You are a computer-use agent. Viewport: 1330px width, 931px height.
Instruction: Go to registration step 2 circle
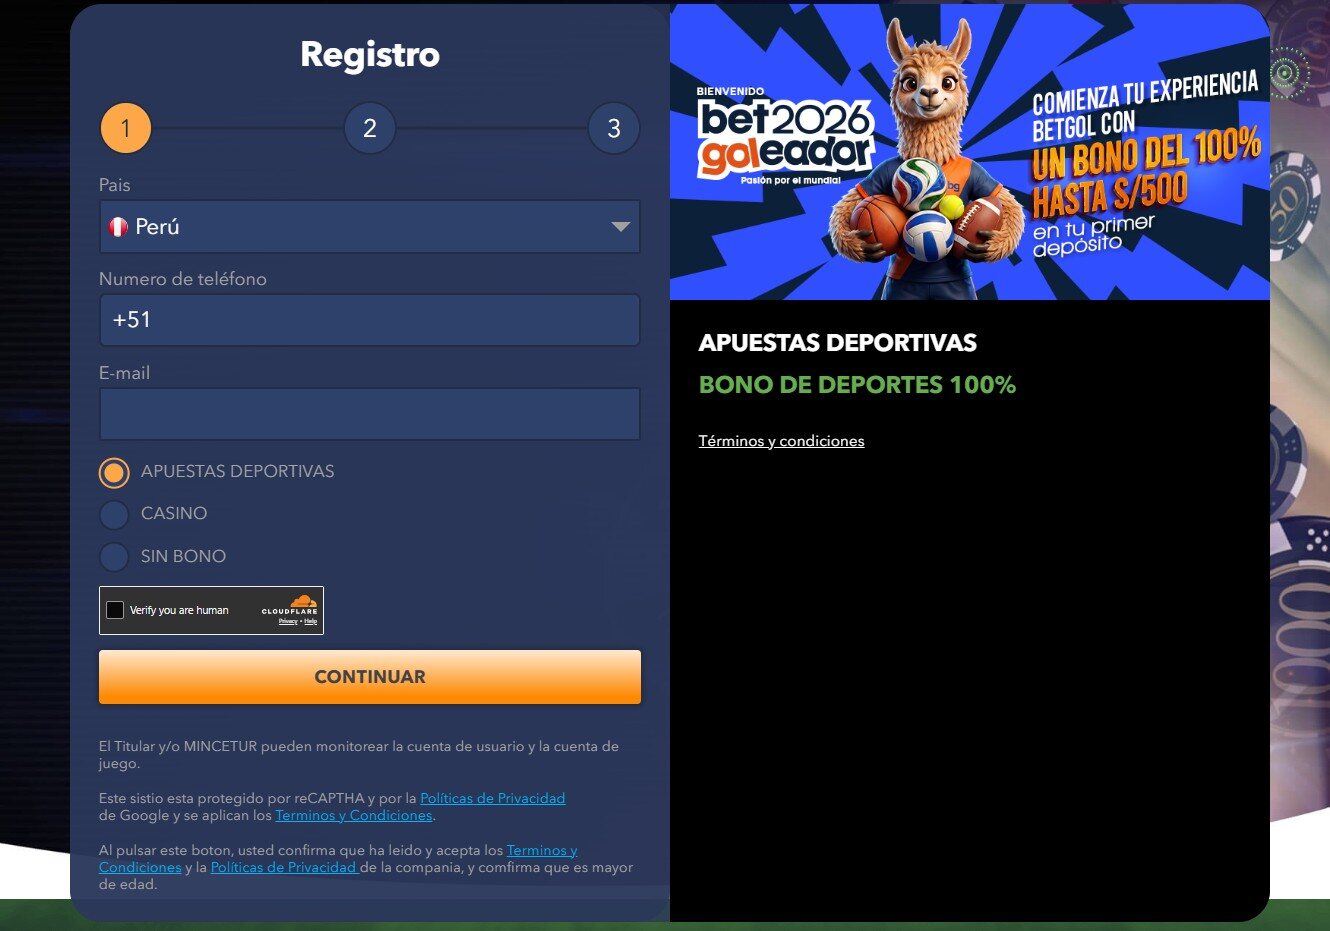(370, 128)
